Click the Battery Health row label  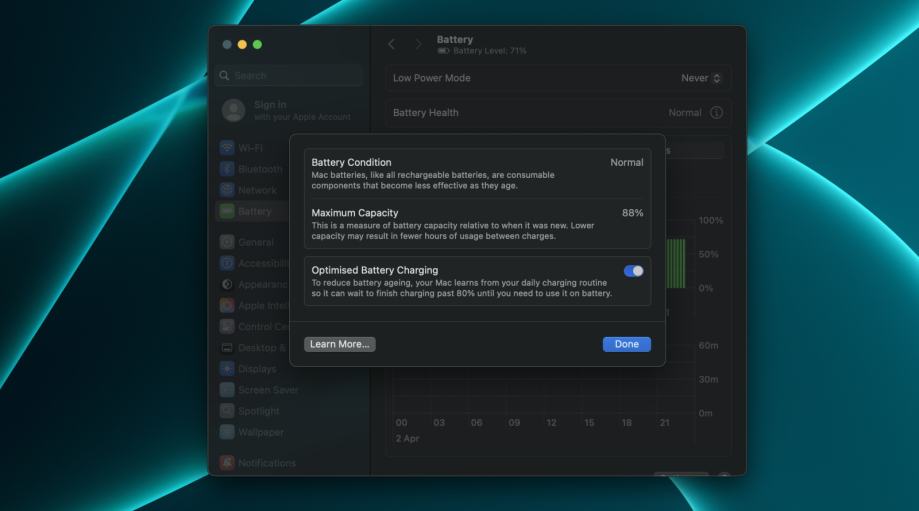pyautogui.click(x=426, y=113)
